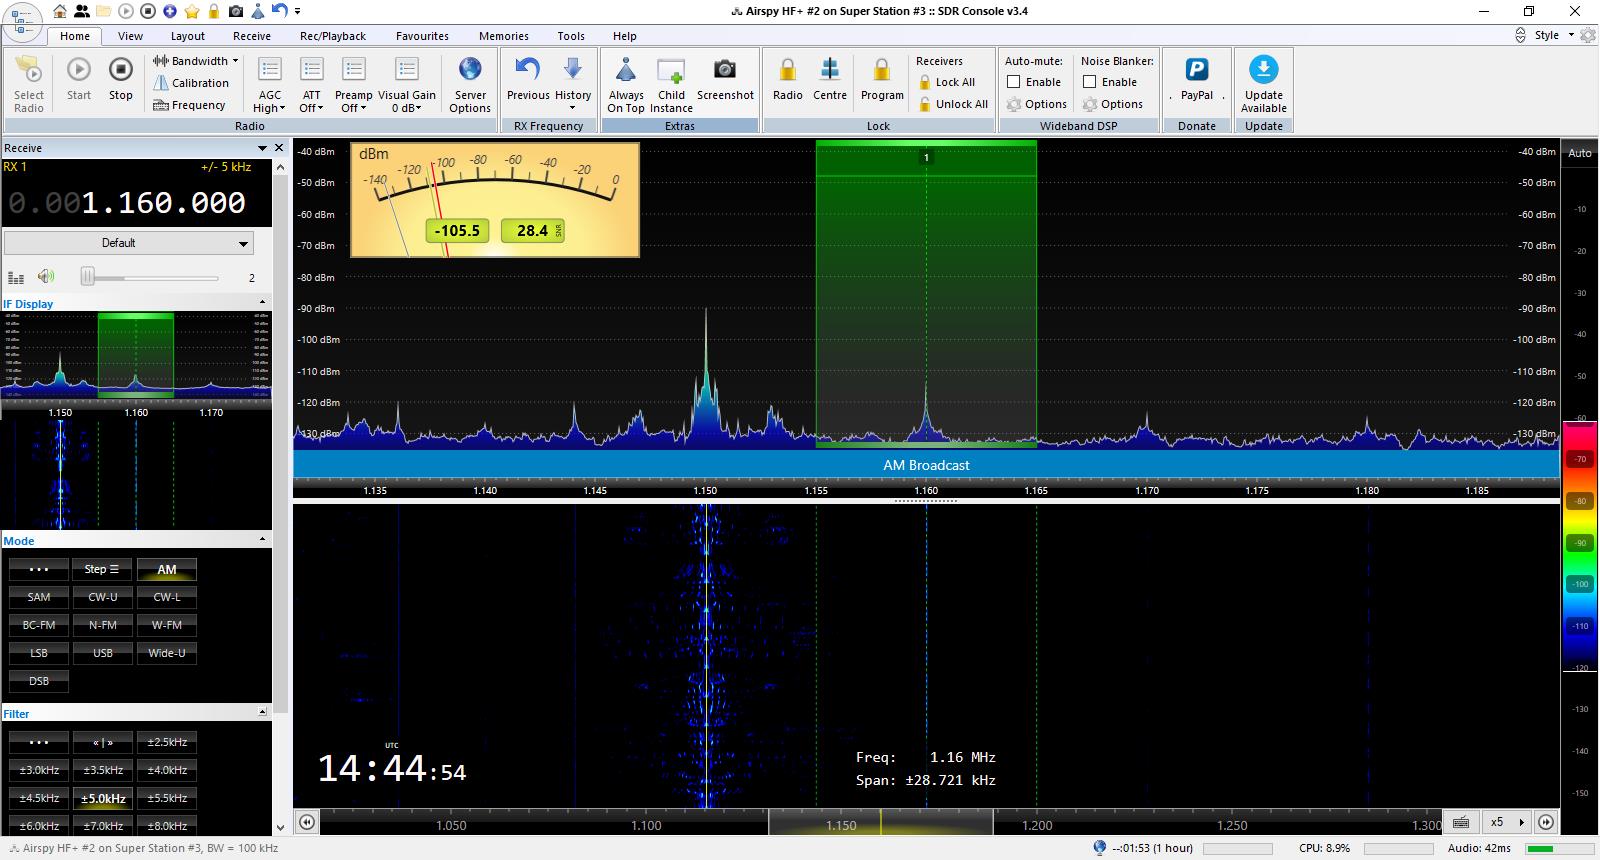
Task: Click the x5 zoom selector
Action: [1507, 822]
